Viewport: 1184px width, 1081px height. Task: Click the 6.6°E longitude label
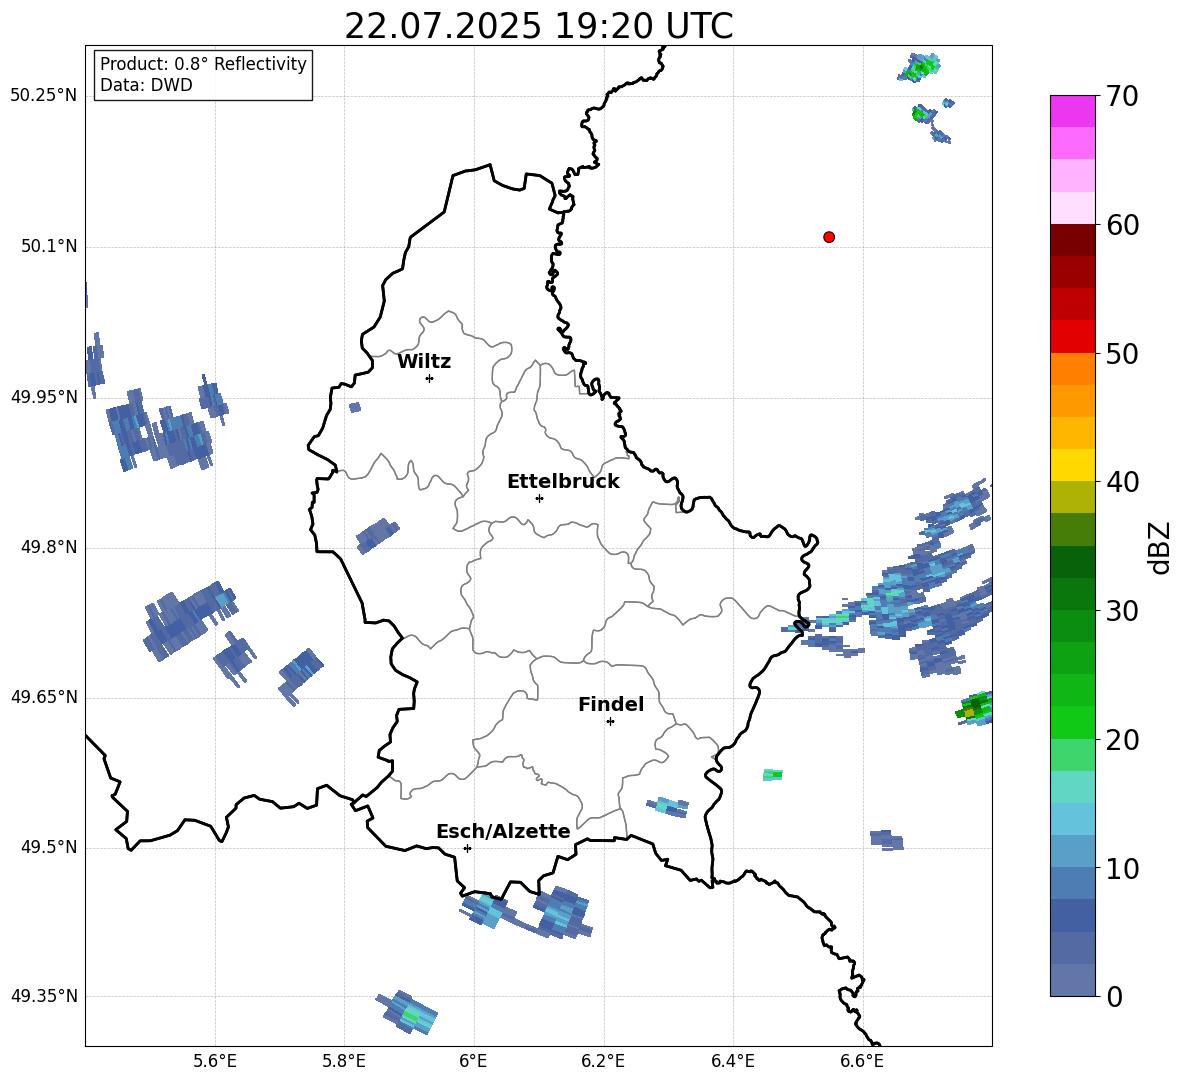click(862, 1061)
